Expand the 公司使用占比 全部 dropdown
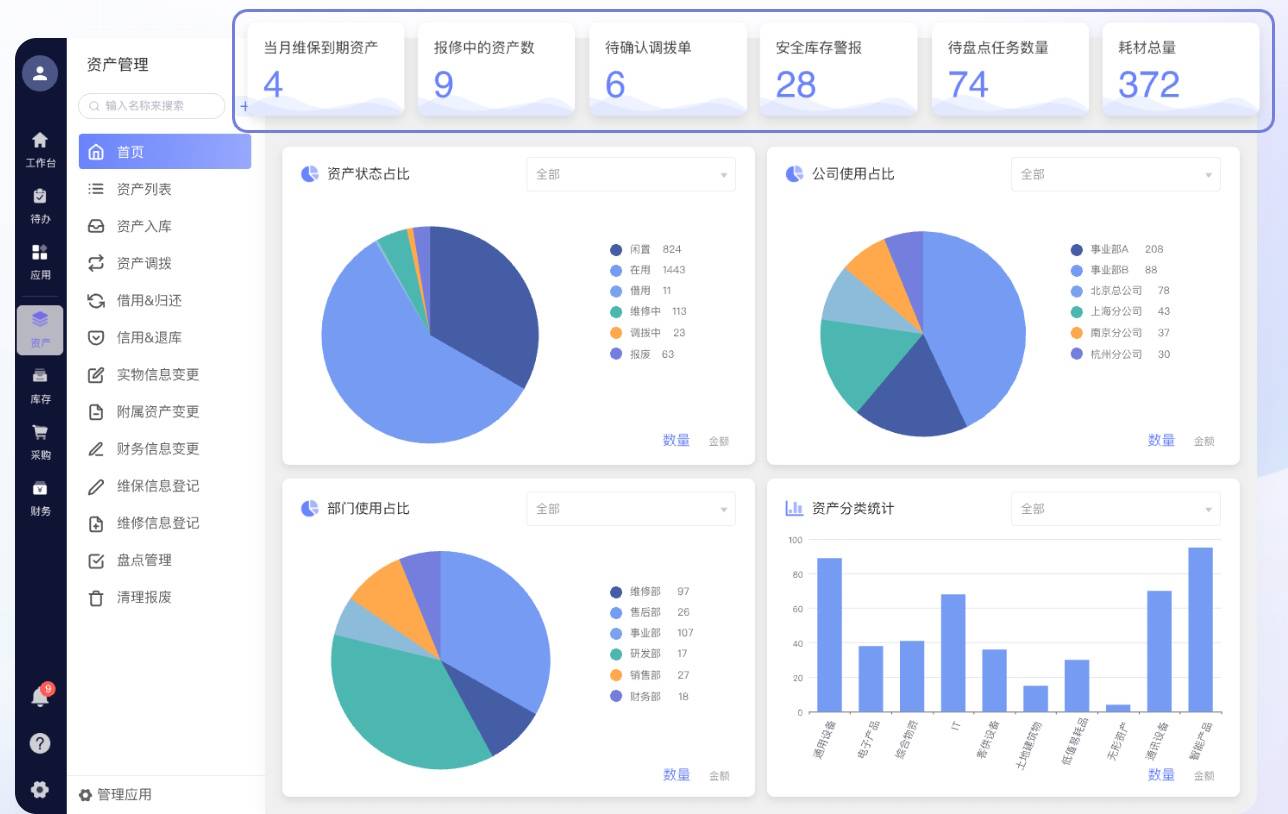The width and height of the screenshot is (1288, 814). pos(1115,174)
